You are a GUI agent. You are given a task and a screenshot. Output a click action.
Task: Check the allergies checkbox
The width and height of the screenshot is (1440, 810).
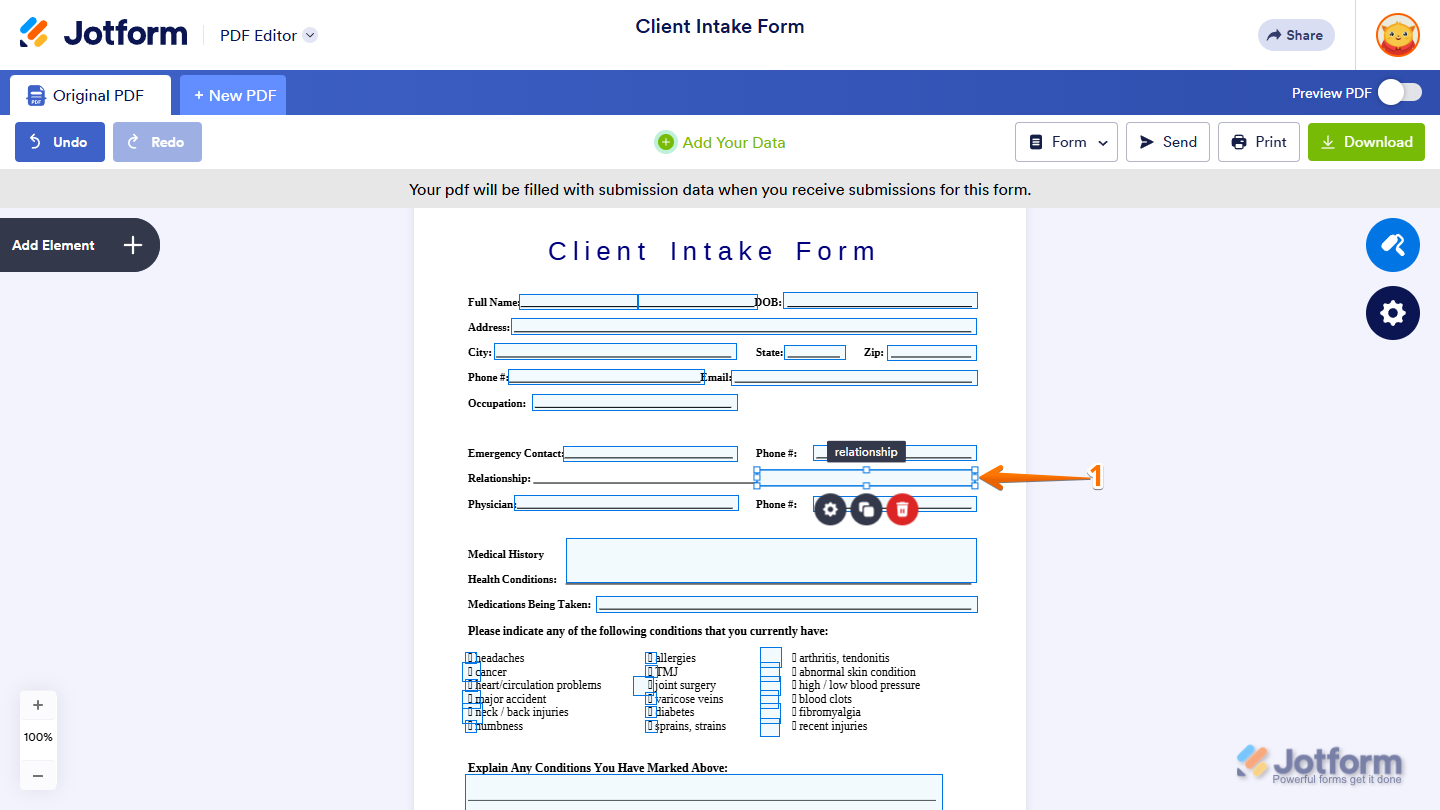click(649, 657)
